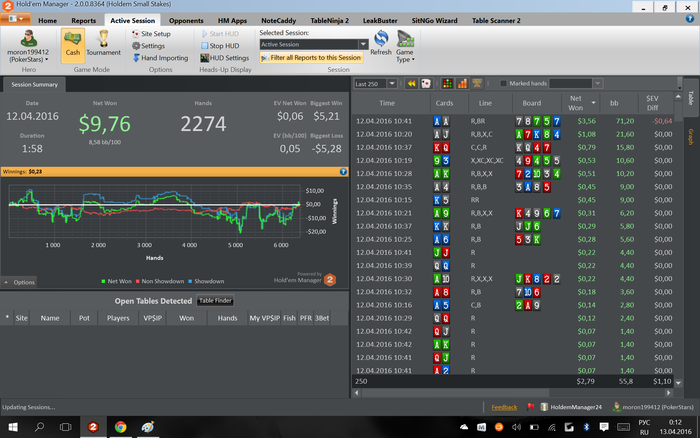The image size is (700, 438).
Task: Click the horizontal scrollbar right arrow
Action: 668,393
